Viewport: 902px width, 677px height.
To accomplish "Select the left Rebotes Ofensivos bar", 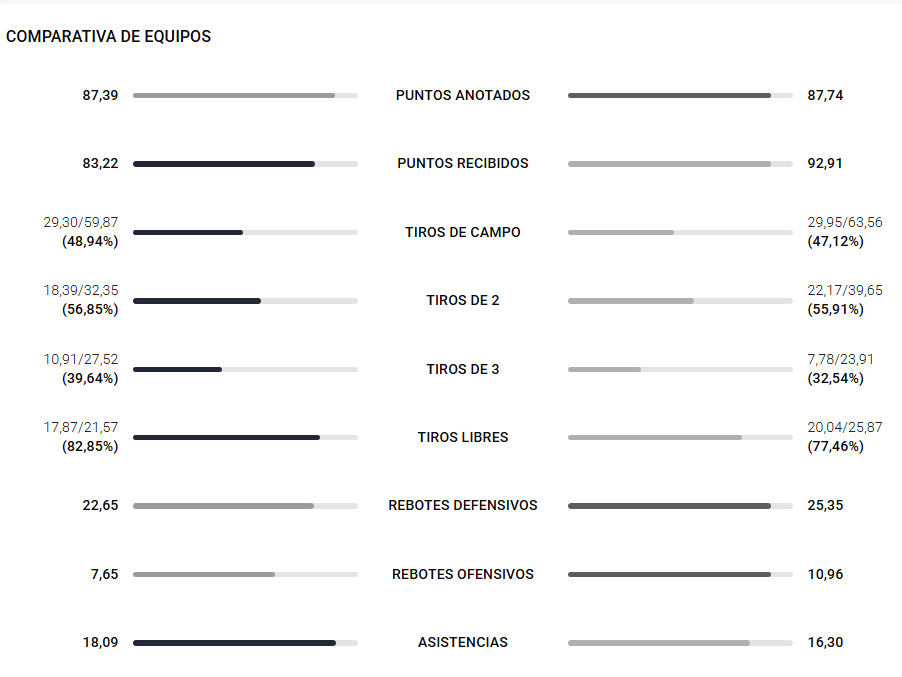I will pos(245,575).
